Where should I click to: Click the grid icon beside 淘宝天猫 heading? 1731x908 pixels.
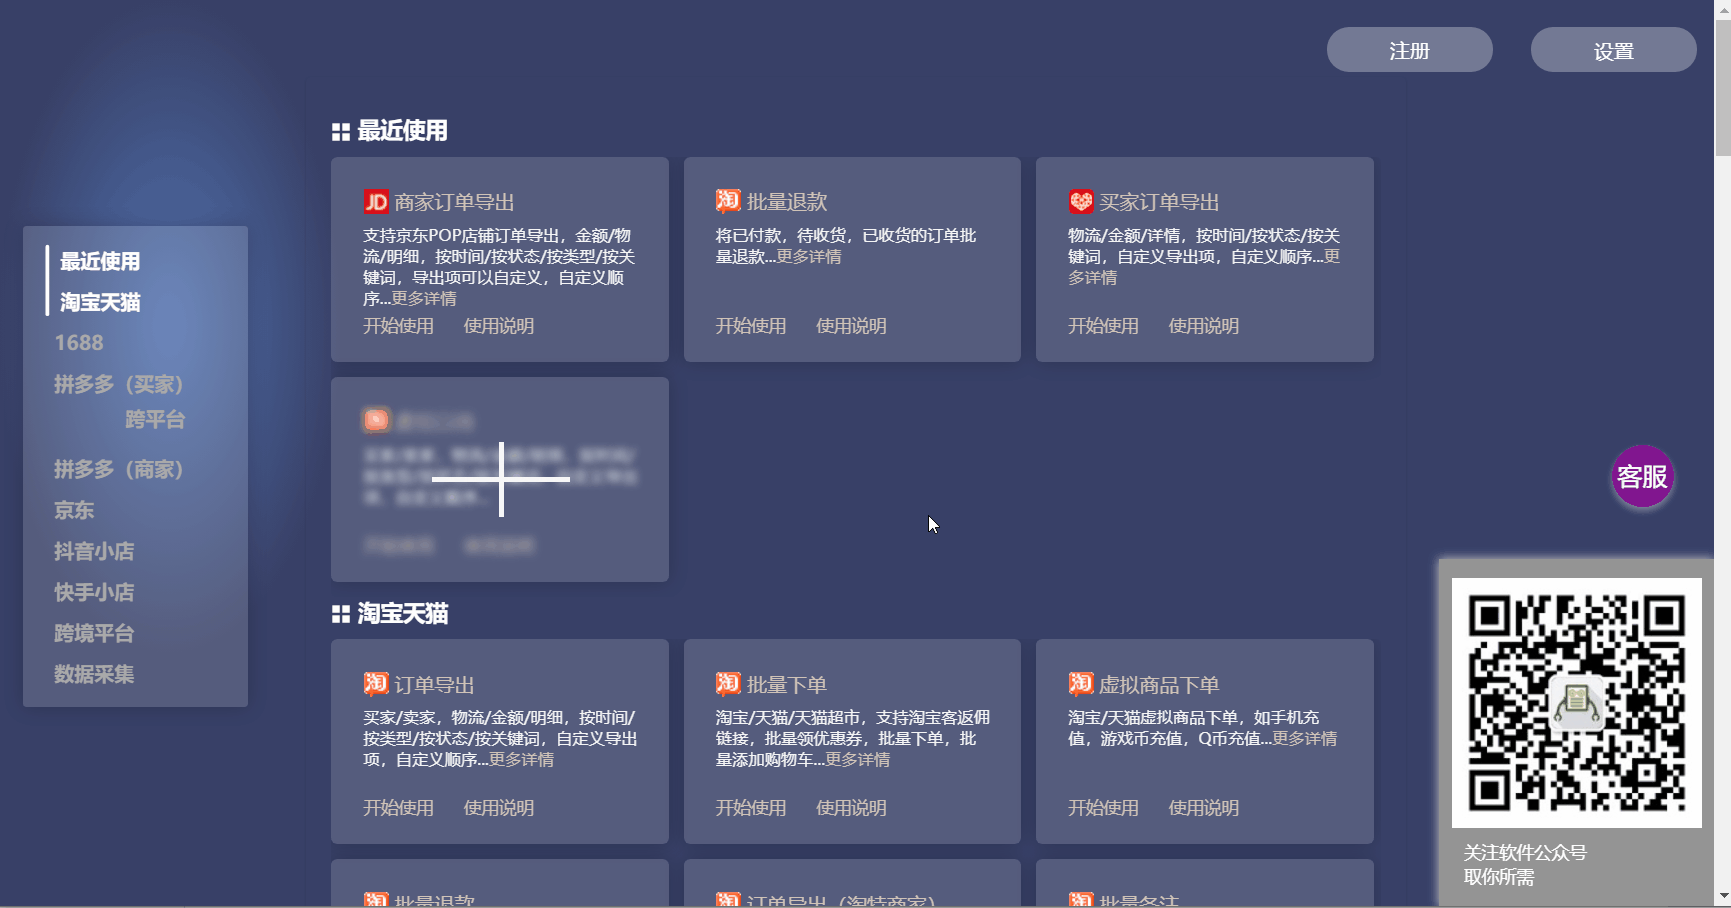341,614
